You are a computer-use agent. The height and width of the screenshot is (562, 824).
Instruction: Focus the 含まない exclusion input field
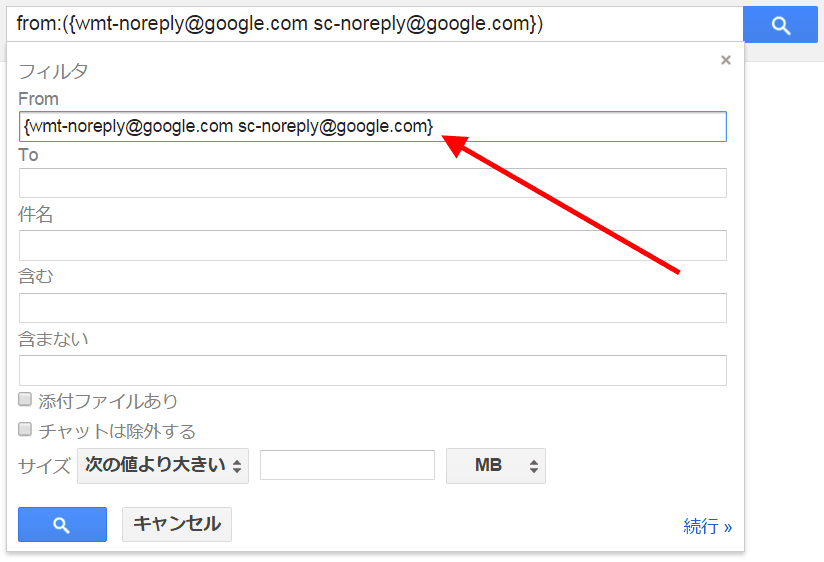coord(372,370)
